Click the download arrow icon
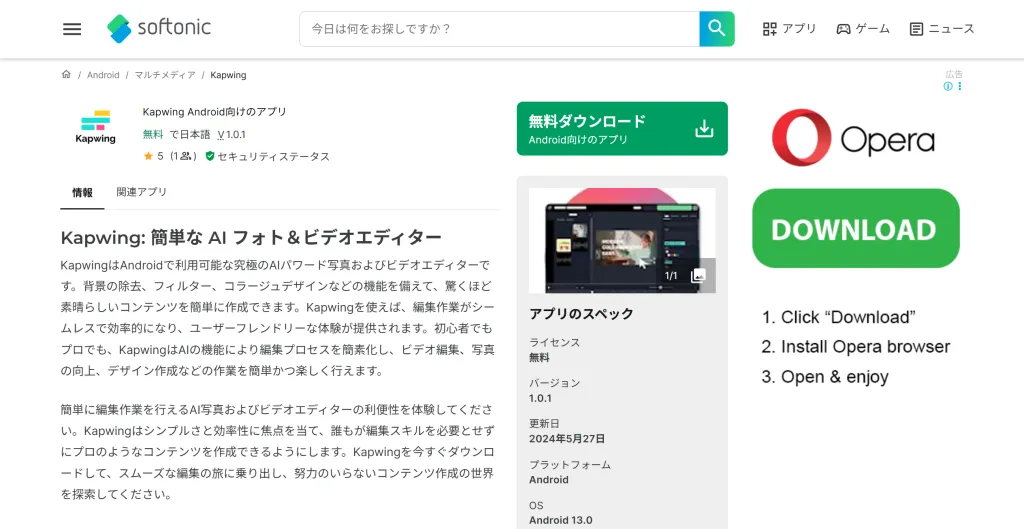 point(704,129)
